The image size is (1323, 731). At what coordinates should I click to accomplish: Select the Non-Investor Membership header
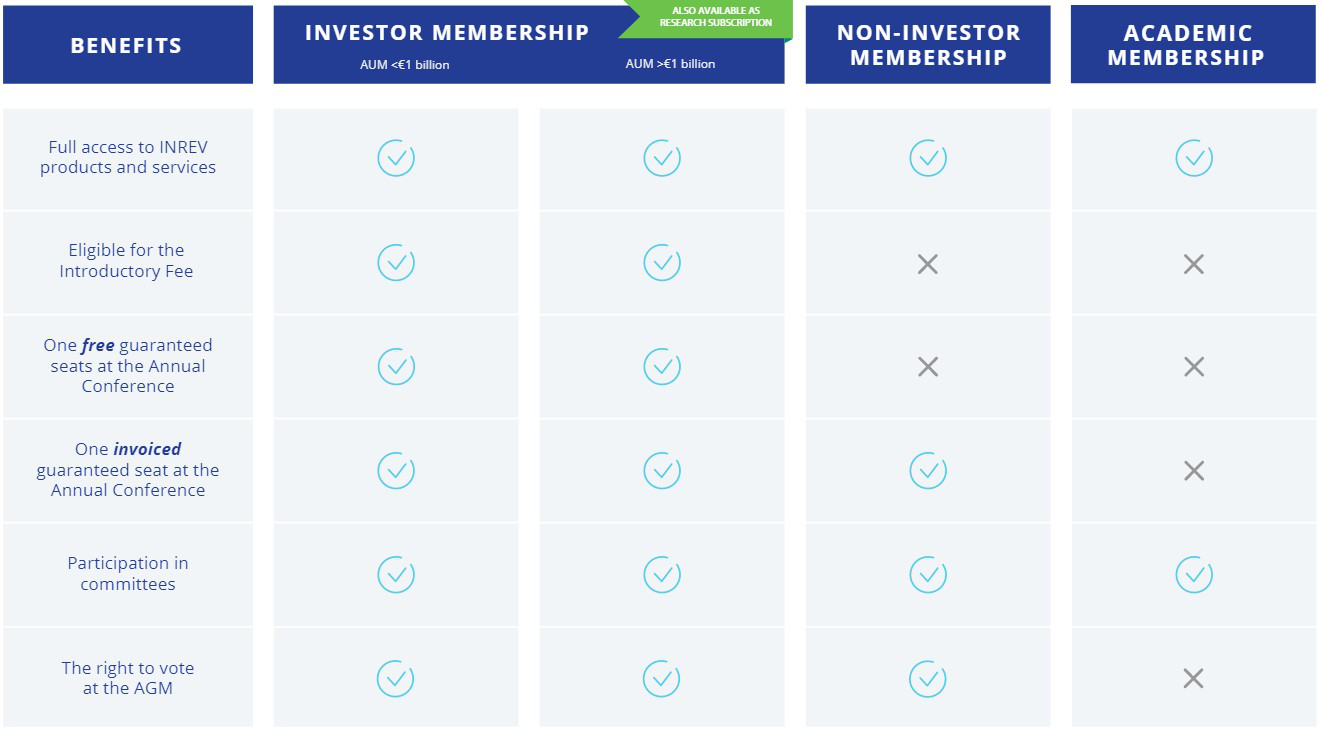tap(928, 44)
